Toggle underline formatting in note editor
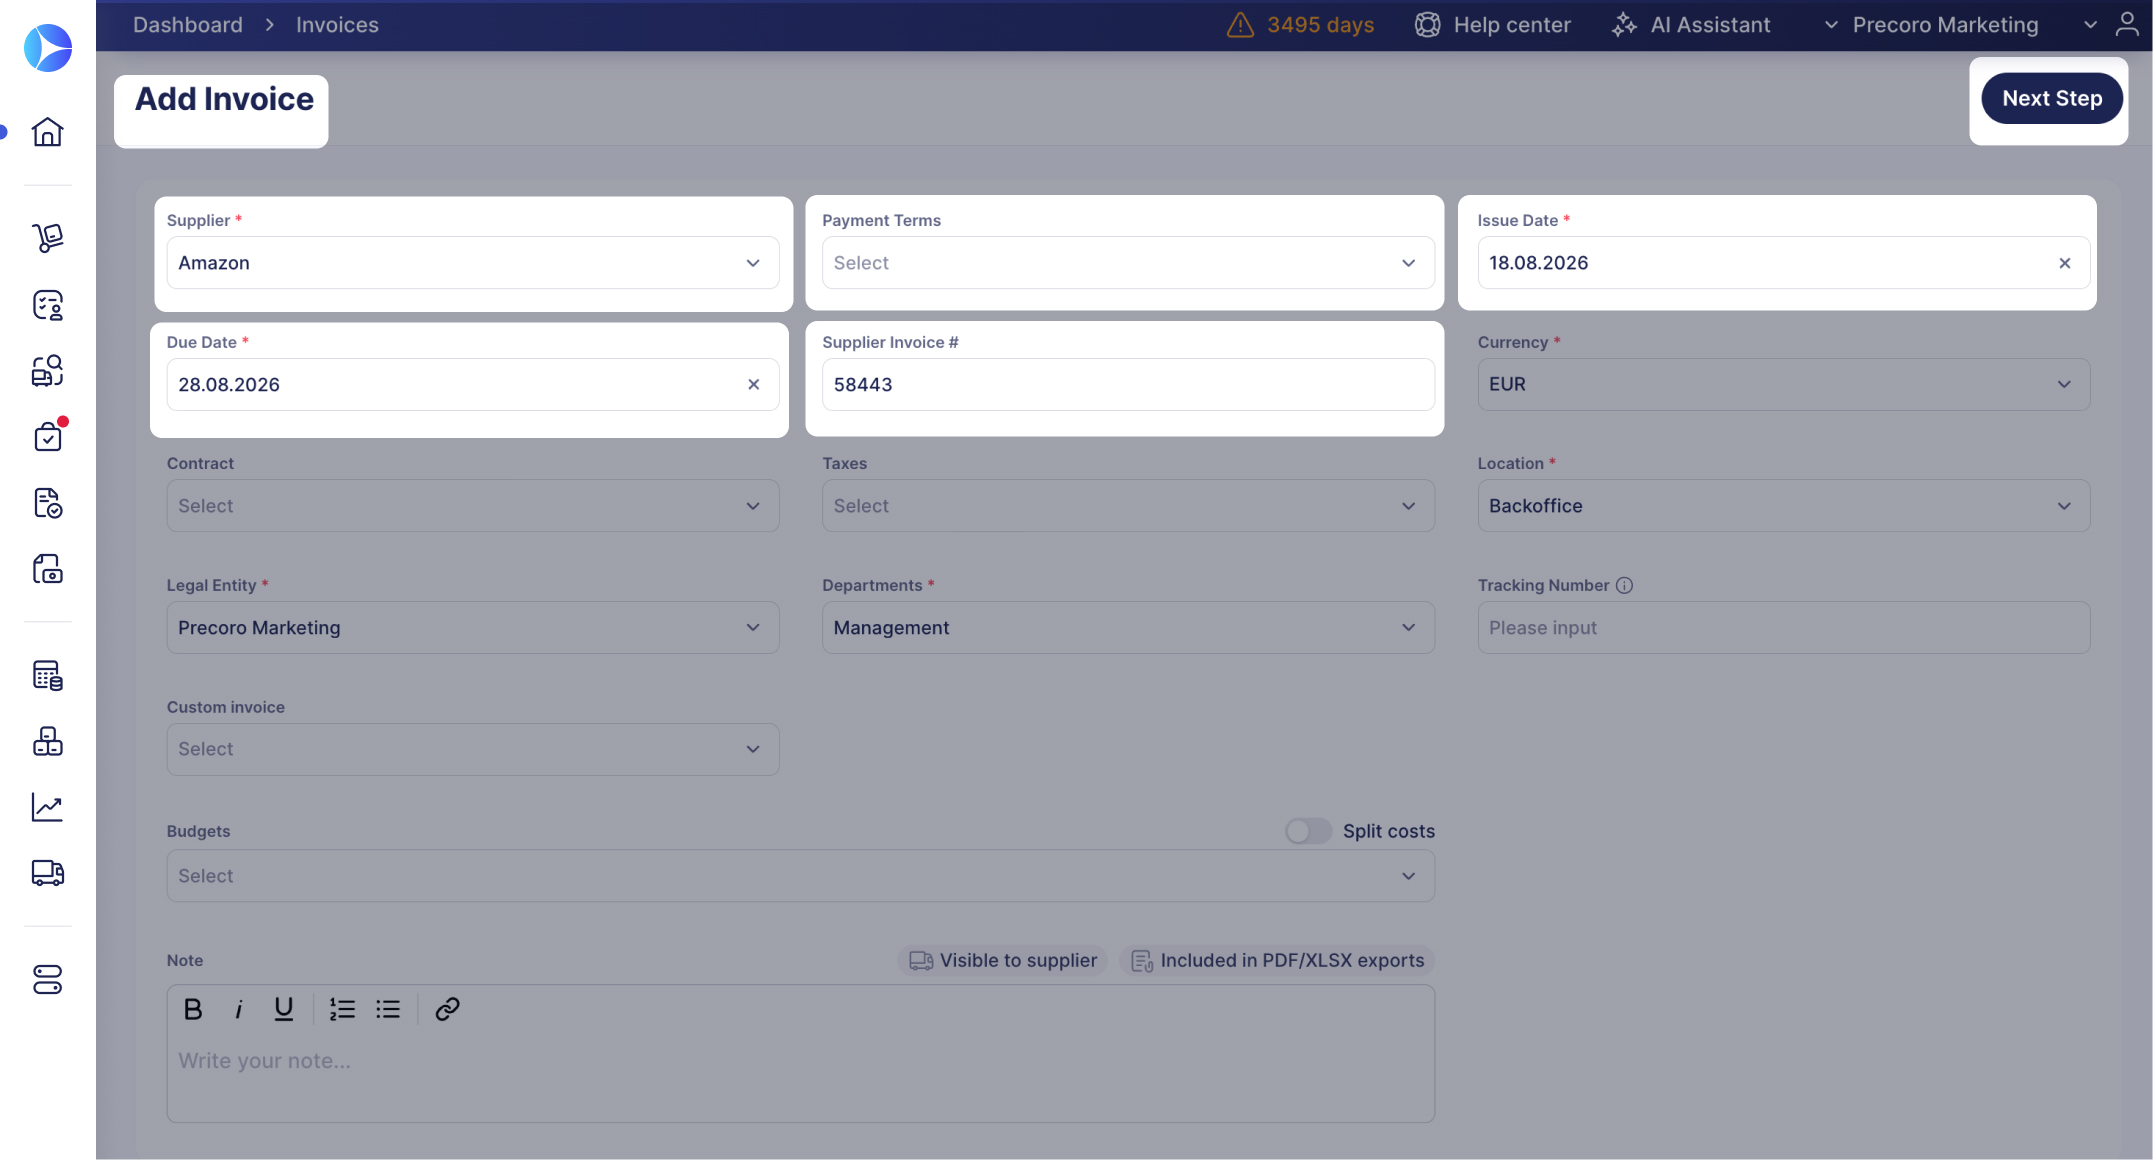Screen dimensions: 2153x1160 284,1010
